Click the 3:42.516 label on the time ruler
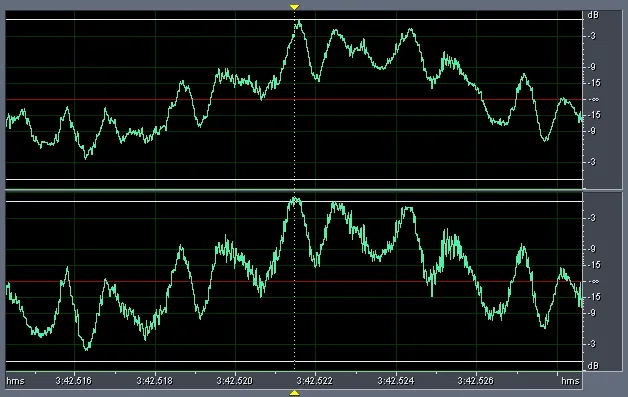 [x=74, y=381]
